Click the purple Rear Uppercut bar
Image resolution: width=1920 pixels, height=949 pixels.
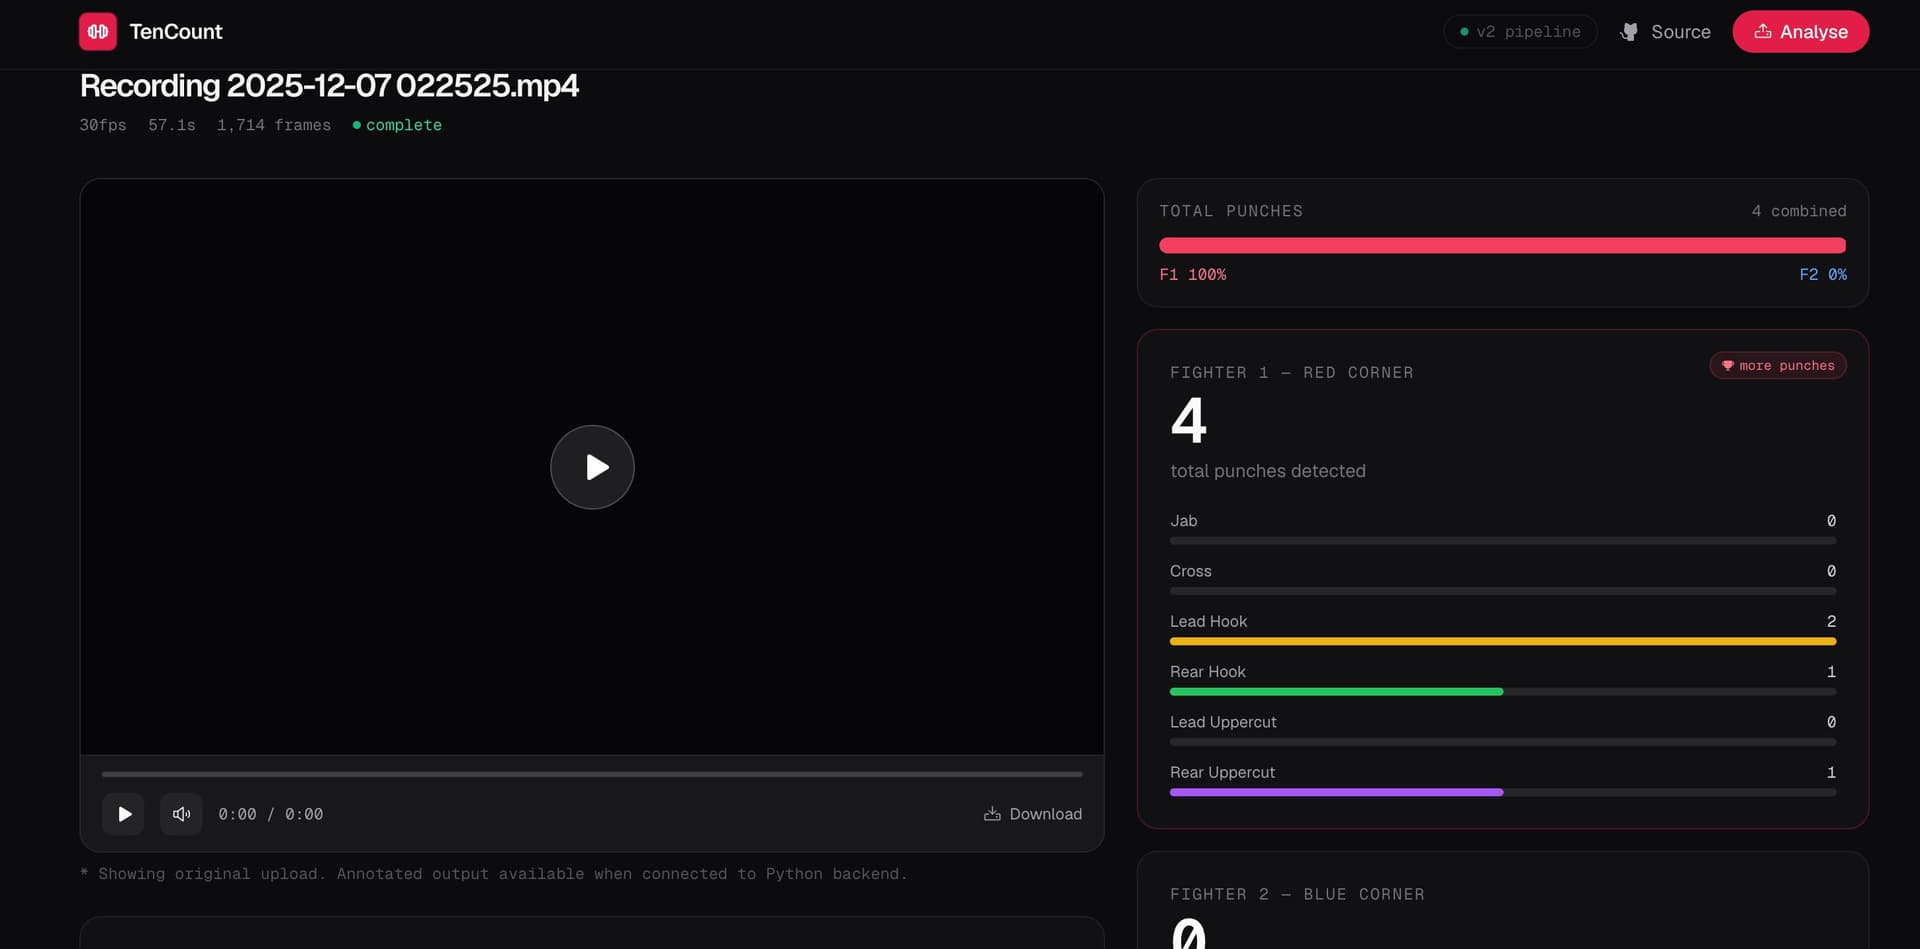pyautogui.click(x=1336, y=792)
